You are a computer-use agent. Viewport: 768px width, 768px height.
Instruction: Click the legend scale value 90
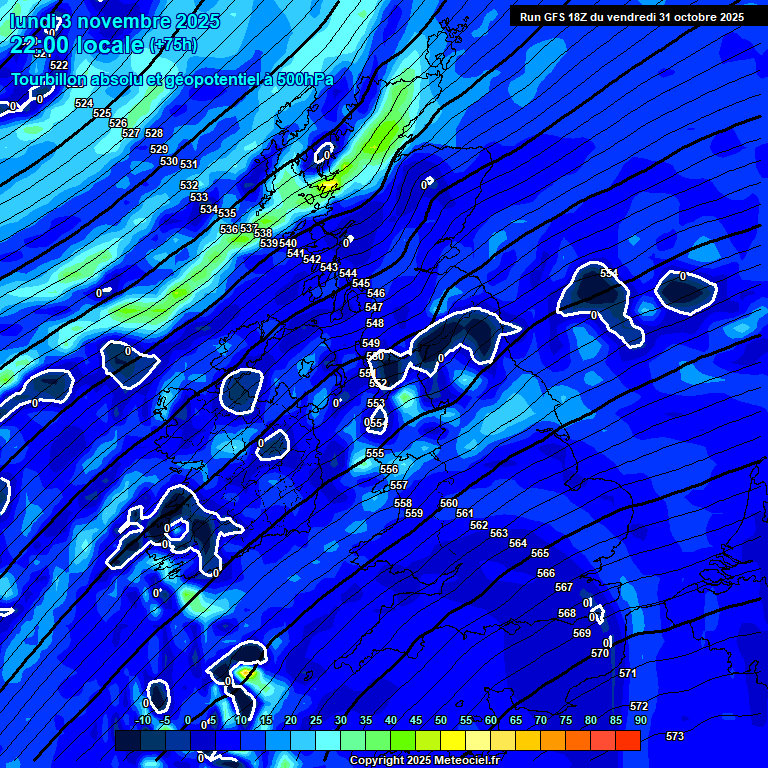point(640,721)
